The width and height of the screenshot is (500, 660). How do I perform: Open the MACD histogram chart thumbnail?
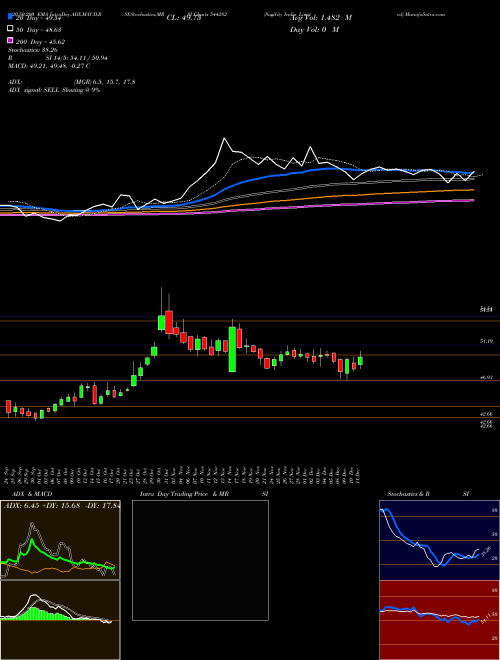pos(60,620)
